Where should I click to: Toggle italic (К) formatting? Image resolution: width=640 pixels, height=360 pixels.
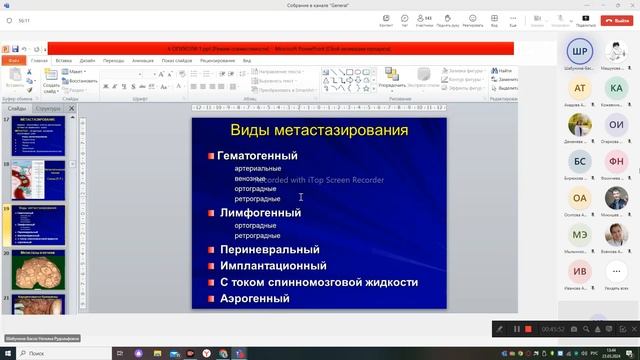click(115, 87)
